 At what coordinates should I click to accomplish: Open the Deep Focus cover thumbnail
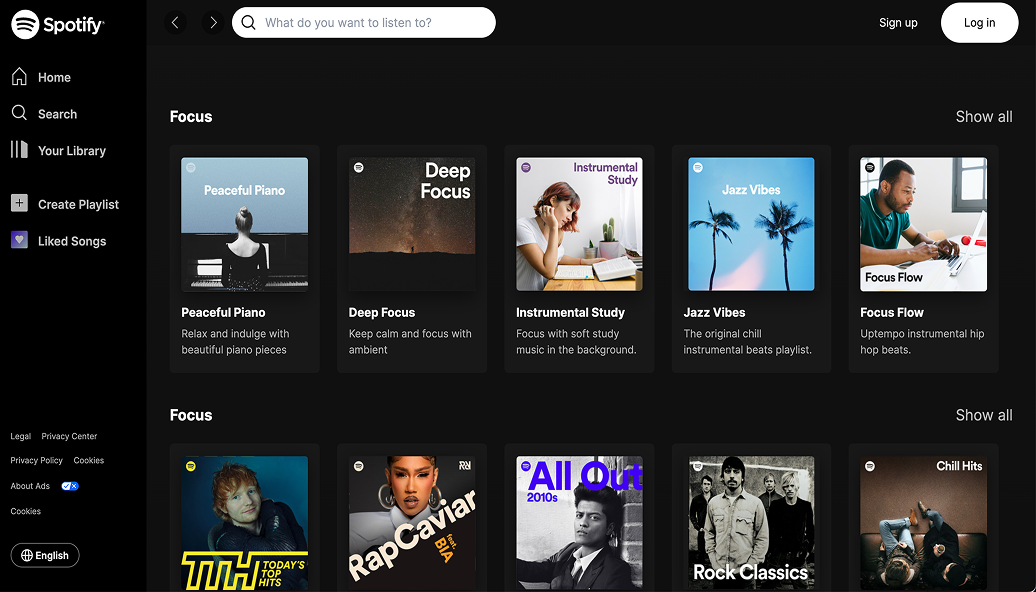pos(412,224)
